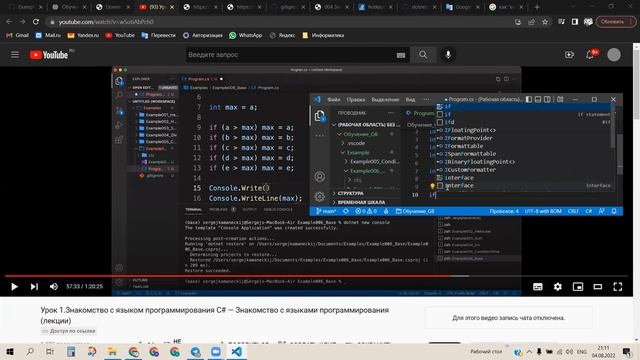Skip to the next video
640x360 pixels.
(34, 287)
